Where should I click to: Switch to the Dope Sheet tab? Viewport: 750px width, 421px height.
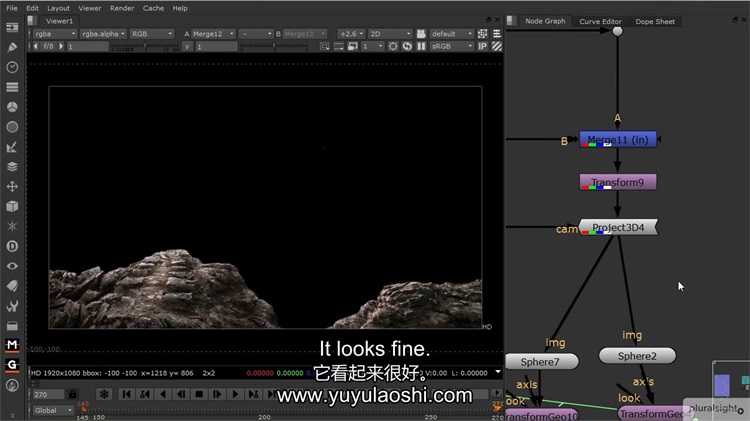[x=655, y=21]
